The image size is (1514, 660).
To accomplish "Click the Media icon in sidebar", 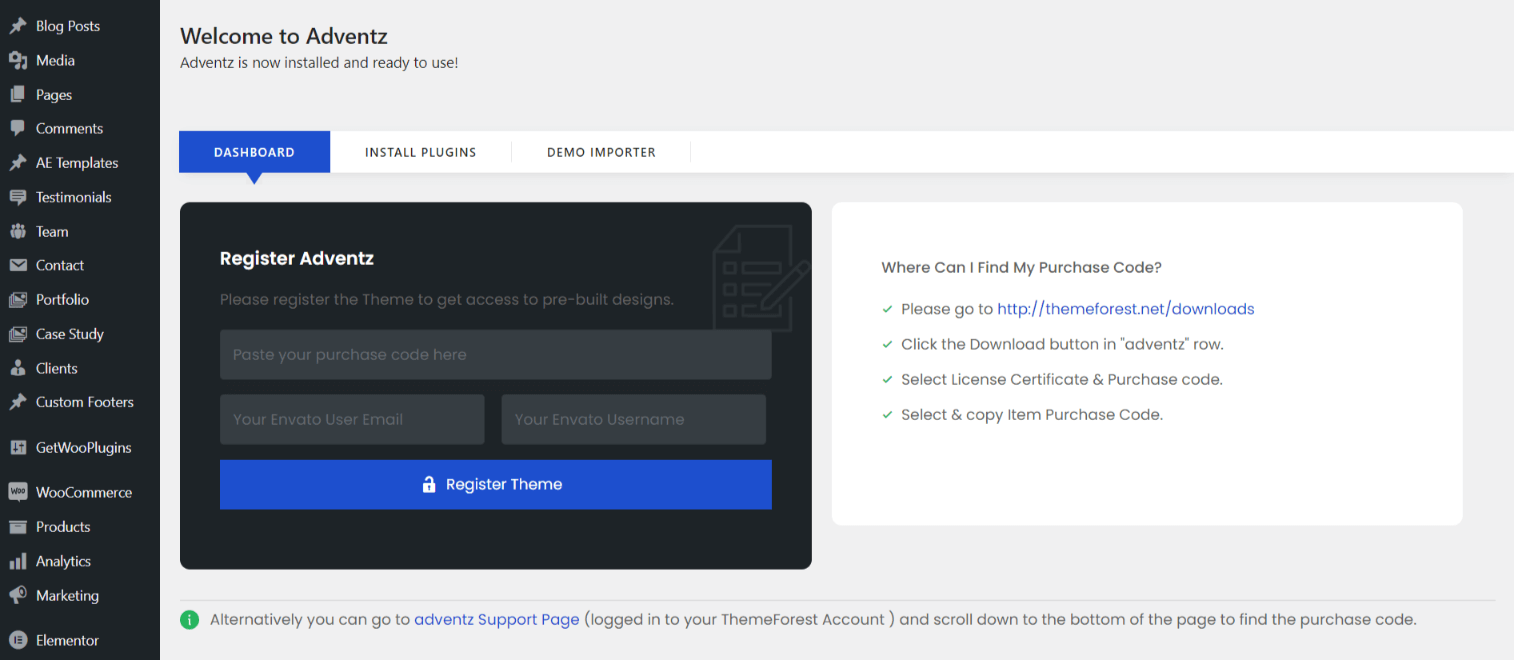I will coord(17,61).
